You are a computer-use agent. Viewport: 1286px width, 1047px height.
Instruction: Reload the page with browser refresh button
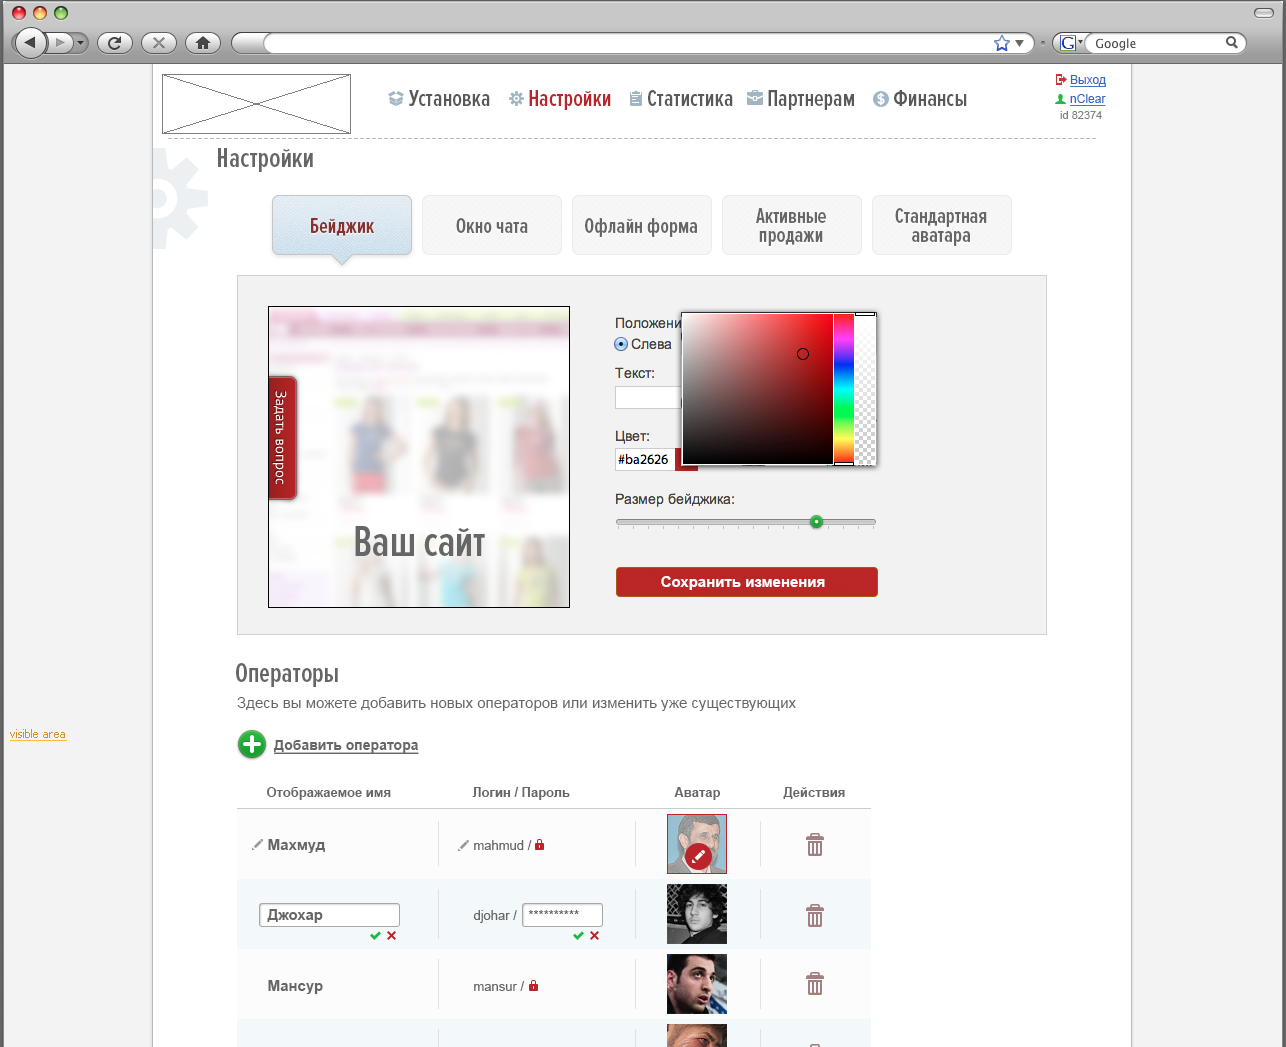(115, 43)
